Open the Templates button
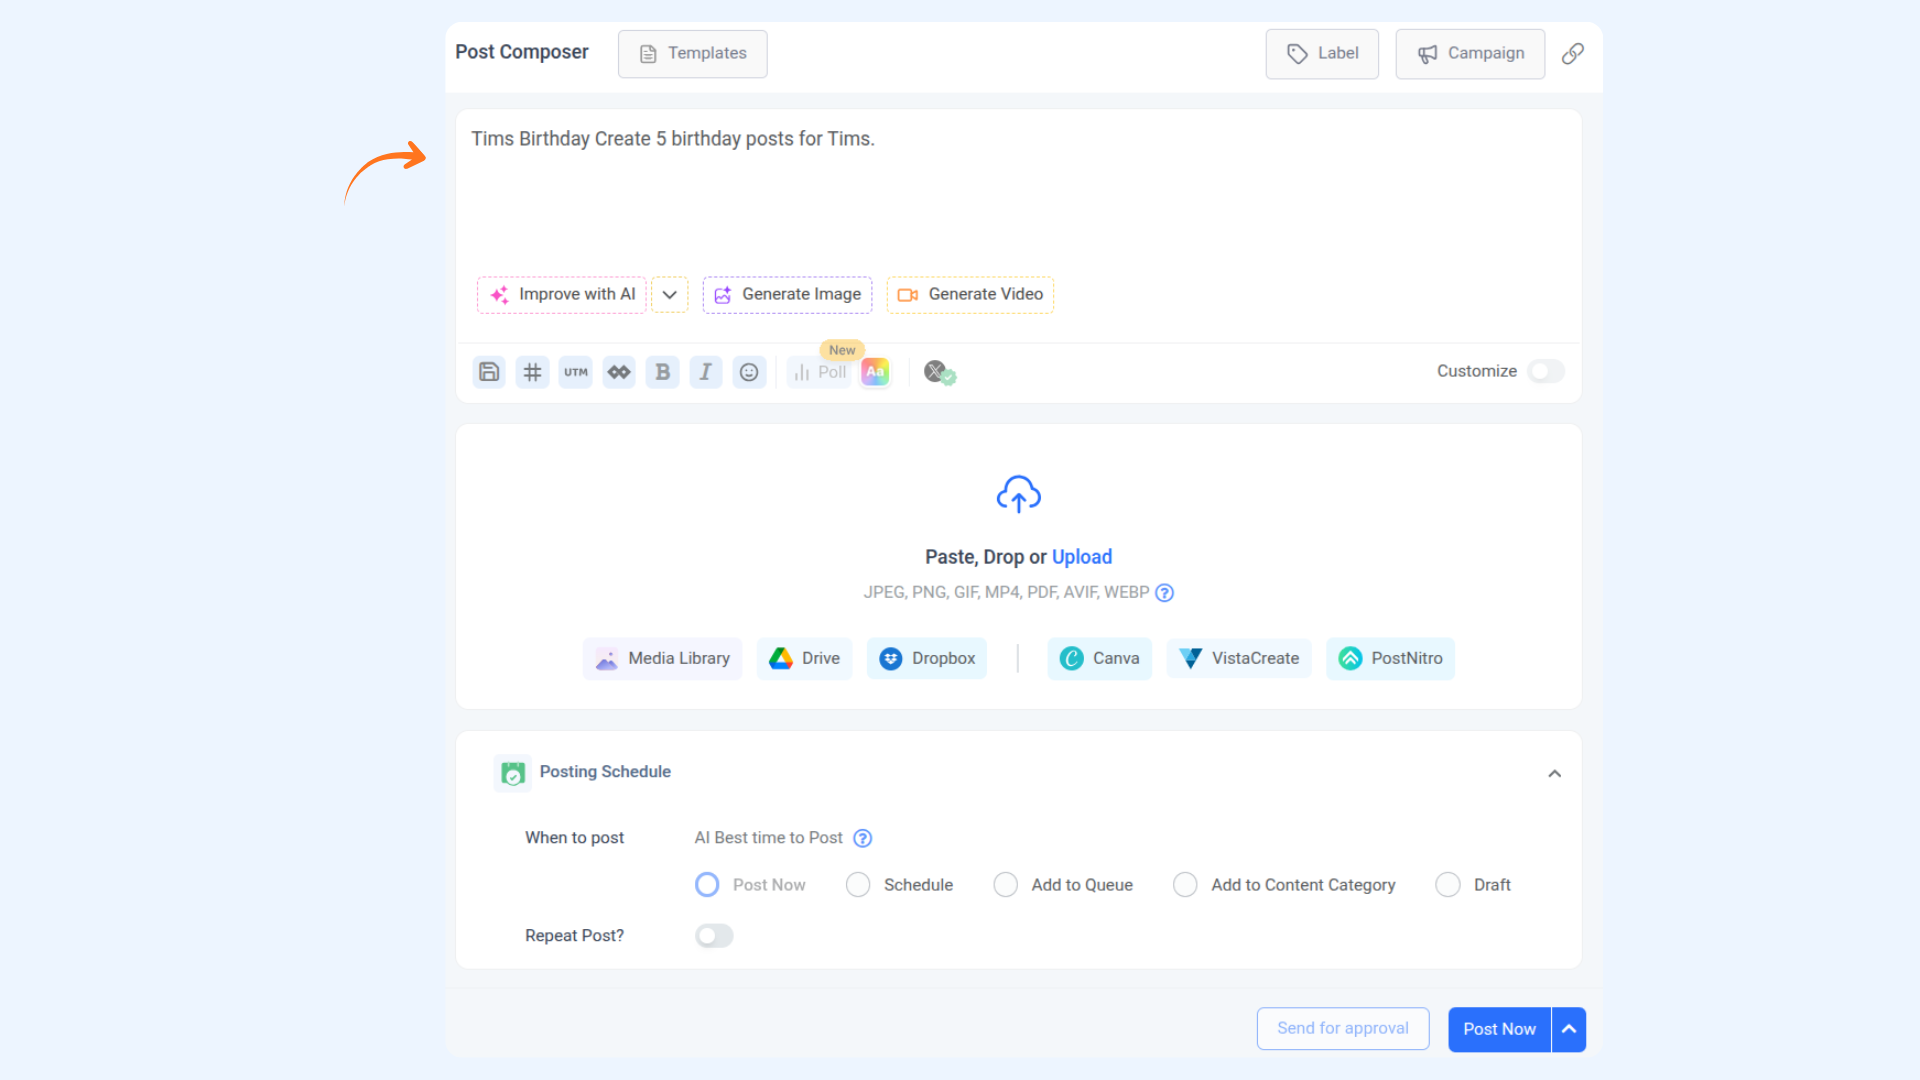This screenshot has height=1080, width=1920. point(693,54)
